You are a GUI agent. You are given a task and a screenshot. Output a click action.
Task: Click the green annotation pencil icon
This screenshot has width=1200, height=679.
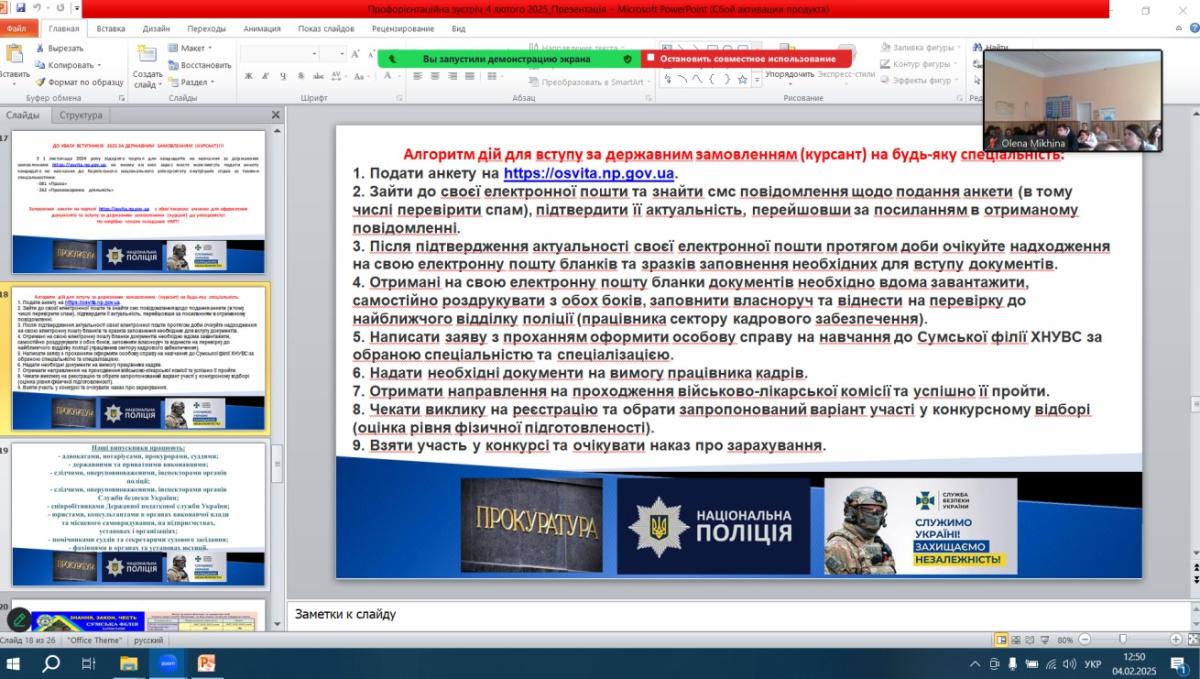[x=19, y=619]
